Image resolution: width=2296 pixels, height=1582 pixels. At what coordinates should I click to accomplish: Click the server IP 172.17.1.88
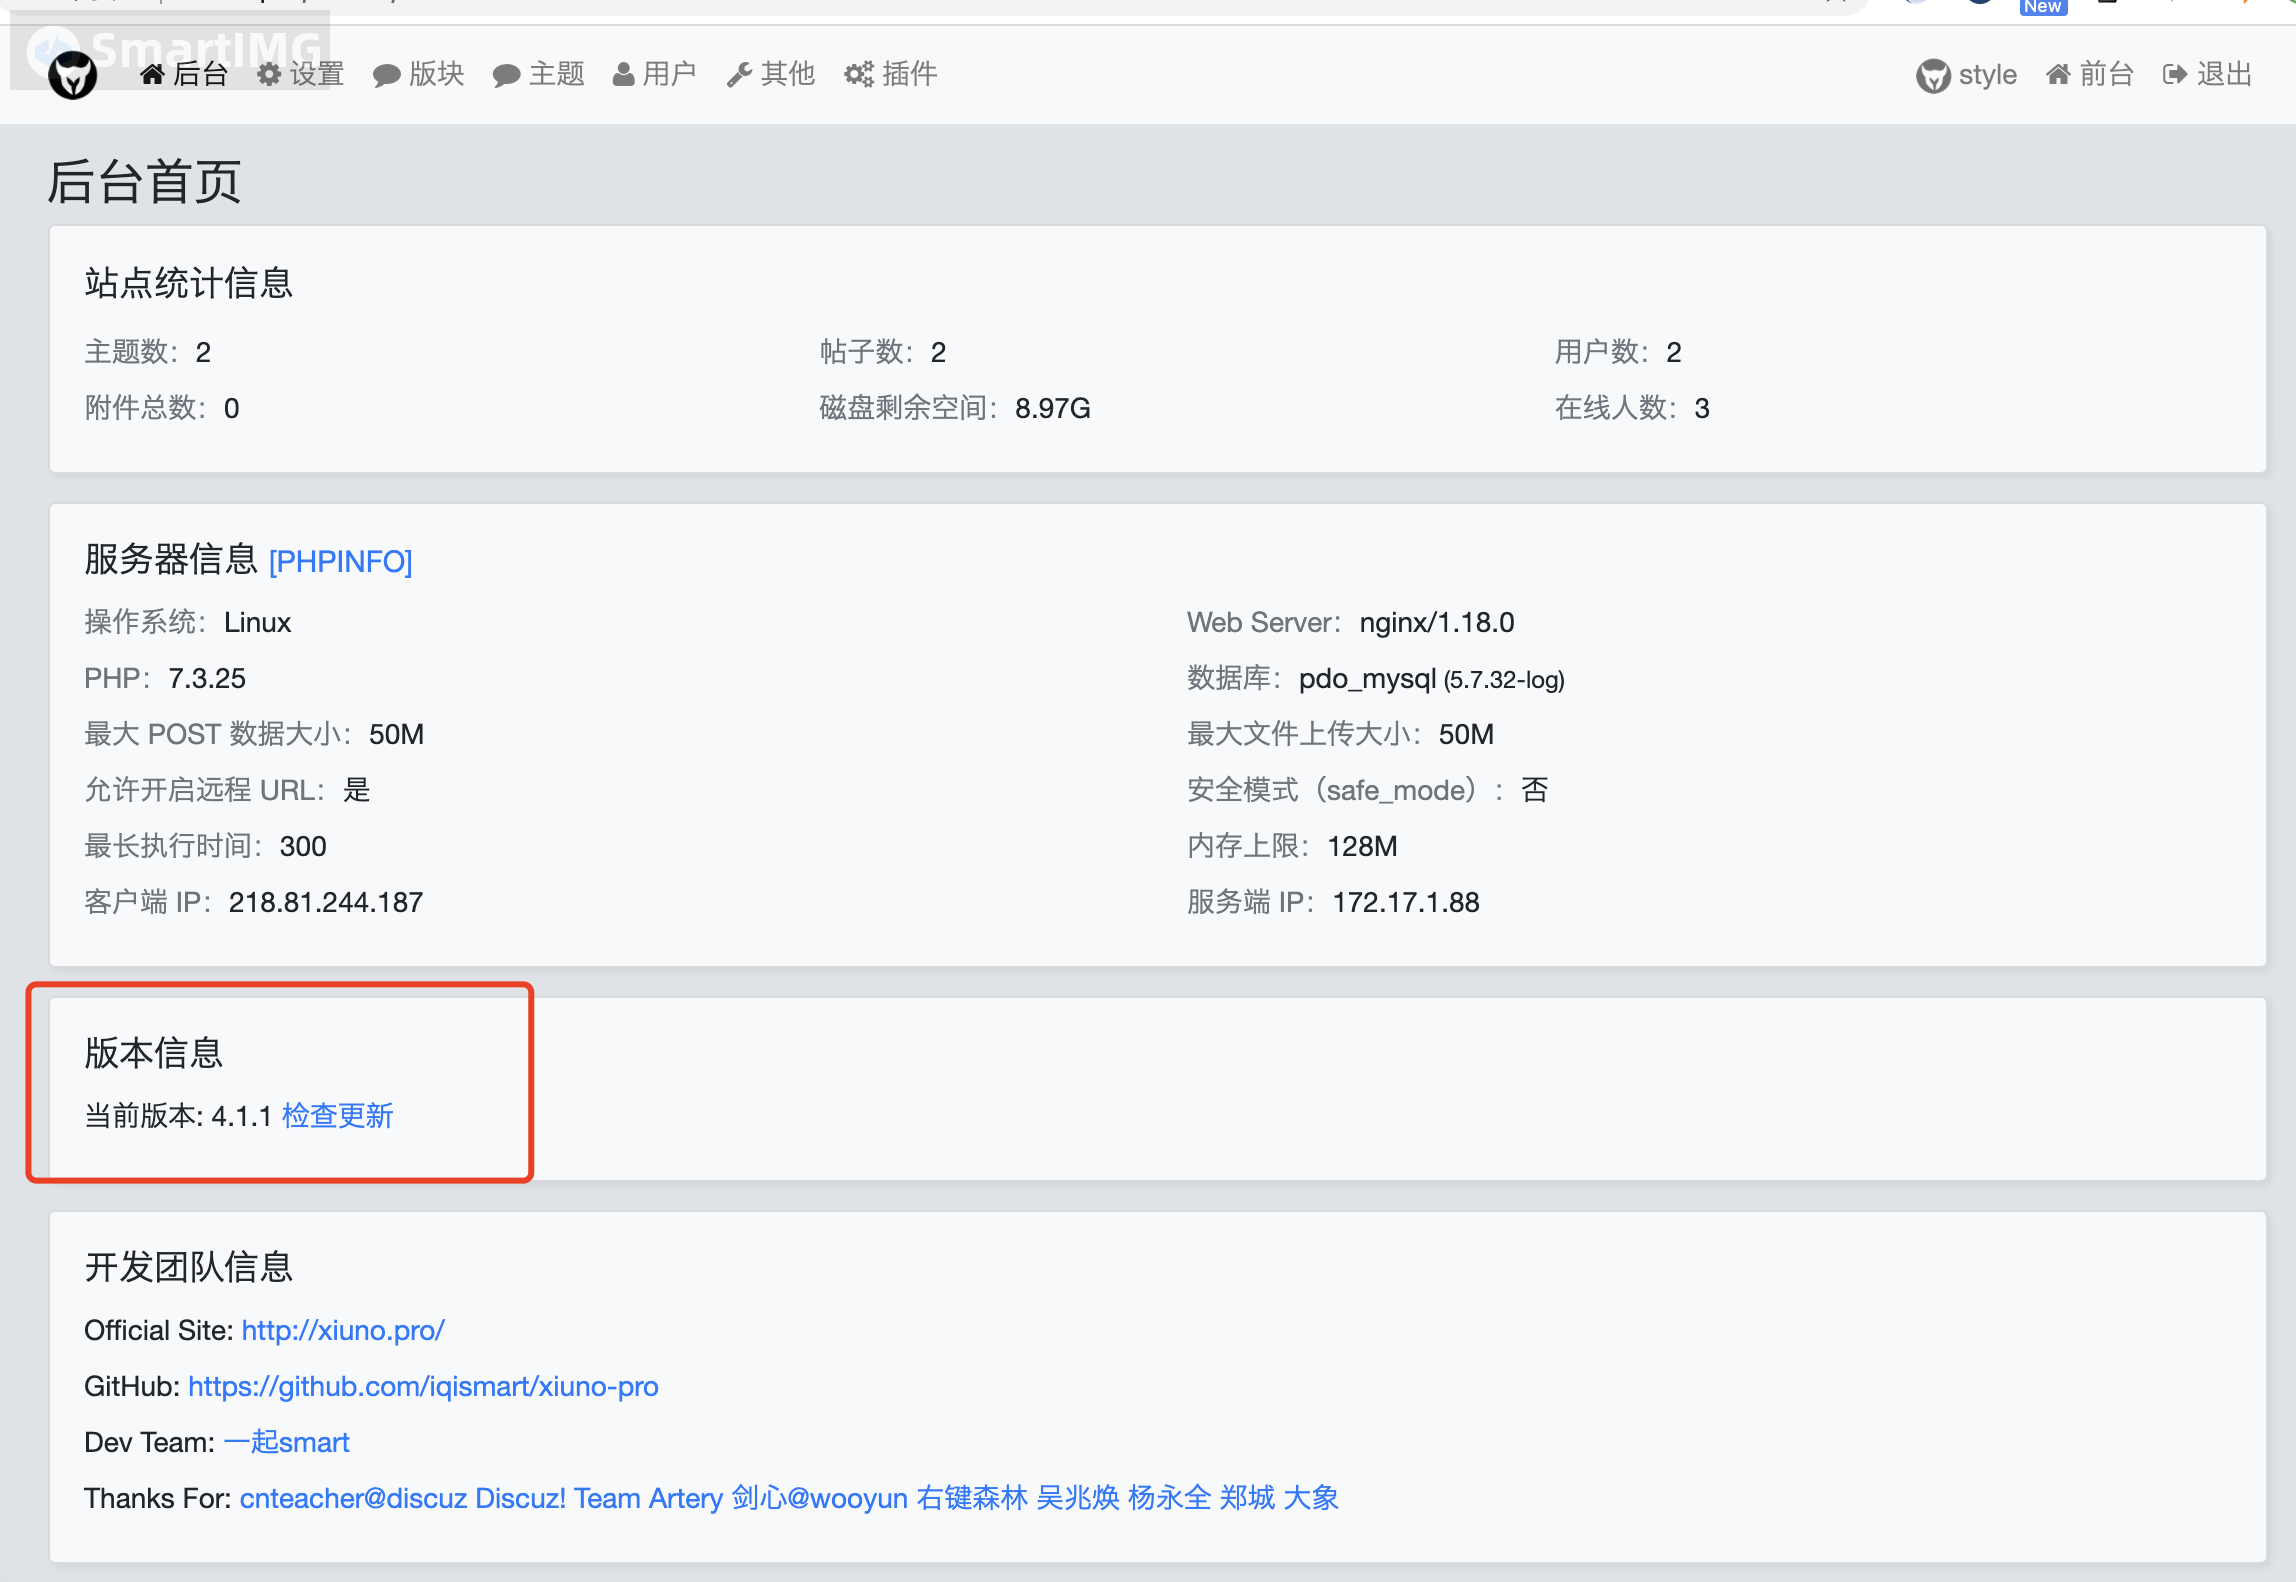point(1406,902)
